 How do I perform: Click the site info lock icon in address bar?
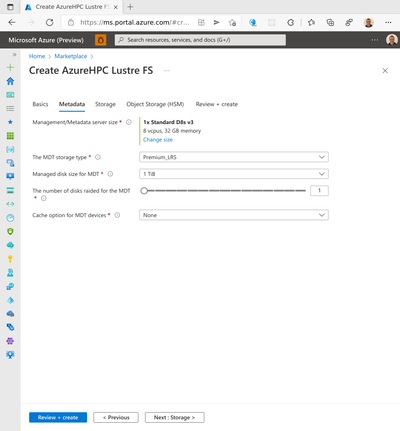(x=71, y=22)
